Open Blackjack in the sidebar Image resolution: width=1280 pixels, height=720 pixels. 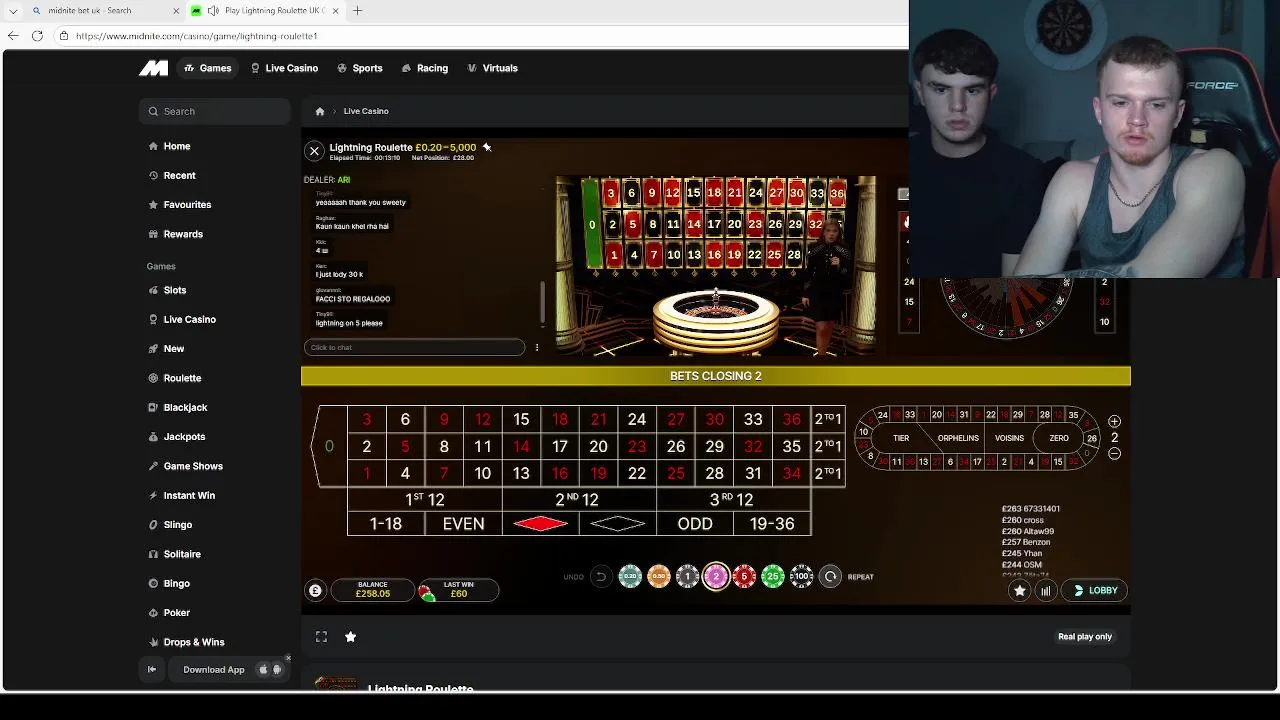(177, 407)
